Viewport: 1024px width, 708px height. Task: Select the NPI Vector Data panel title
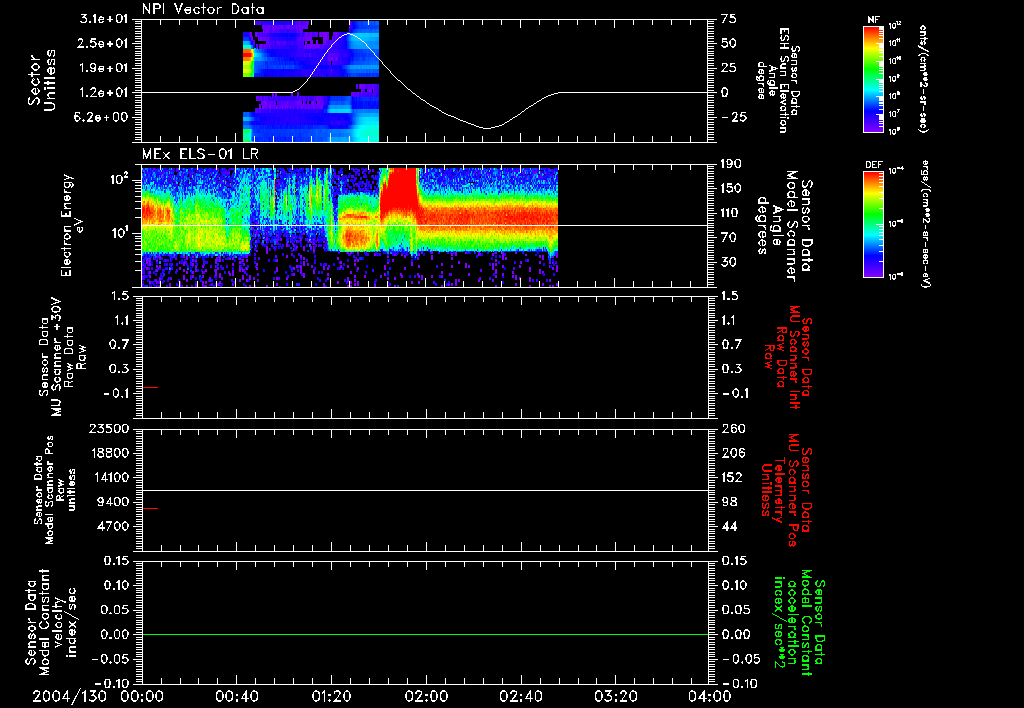tap(203, 9)
